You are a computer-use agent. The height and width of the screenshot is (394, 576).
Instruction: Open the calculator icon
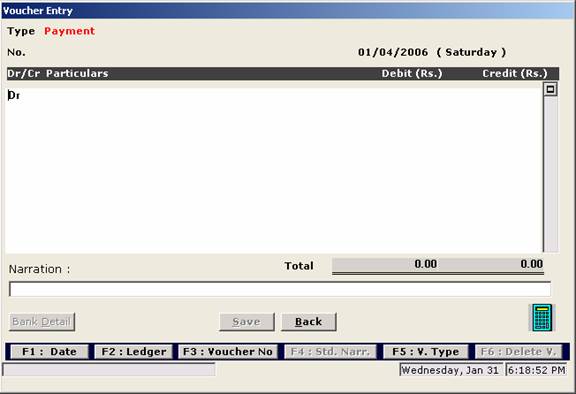(x=542, y=318)
